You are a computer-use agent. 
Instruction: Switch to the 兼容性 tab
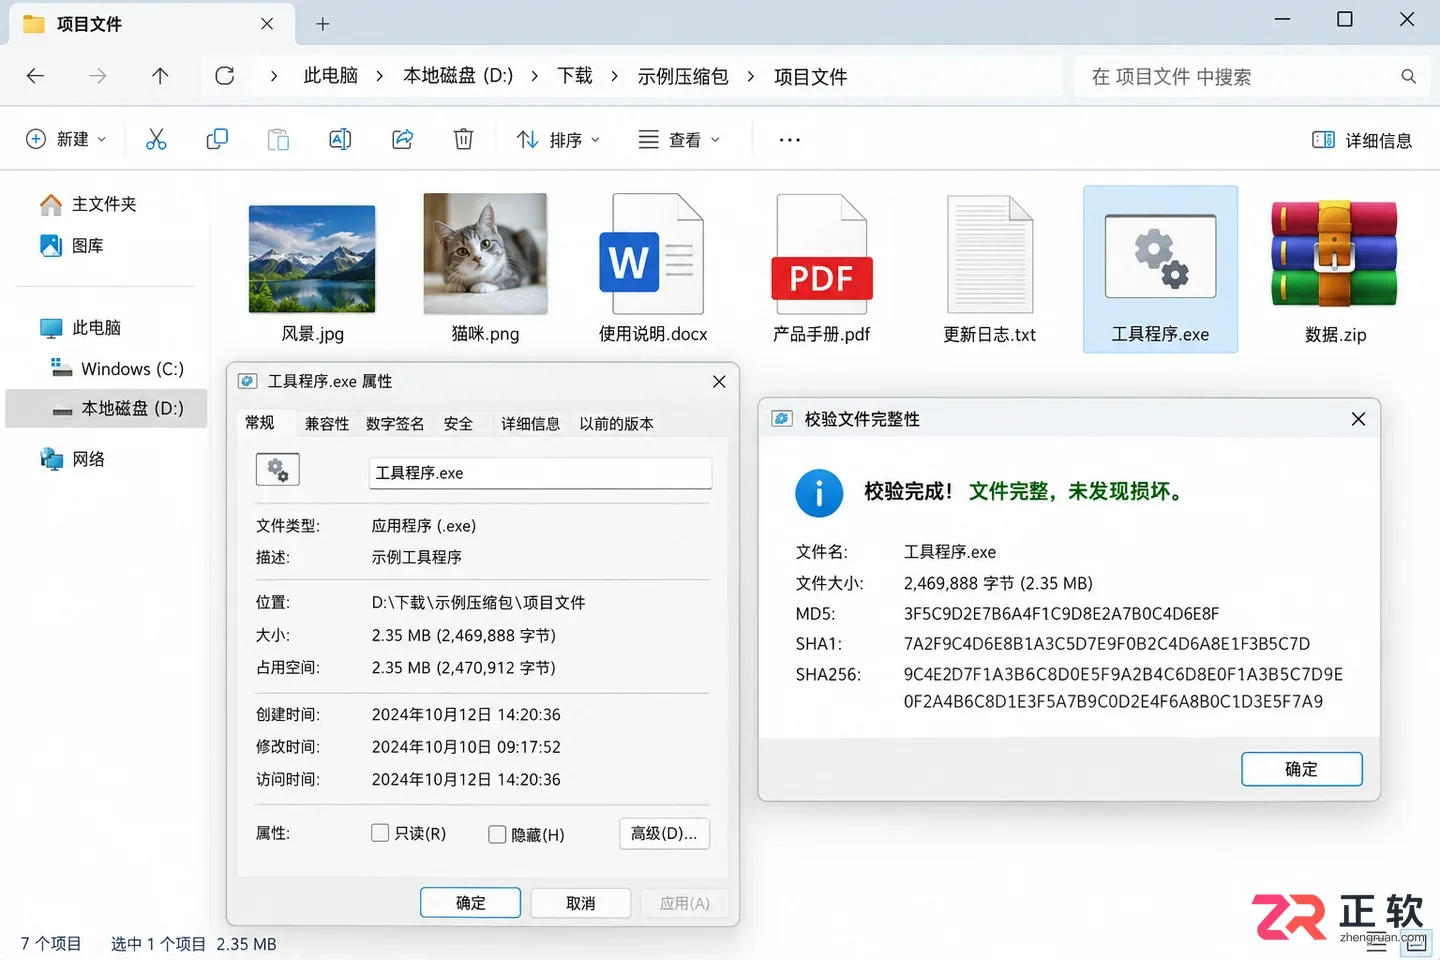point(327,424)
